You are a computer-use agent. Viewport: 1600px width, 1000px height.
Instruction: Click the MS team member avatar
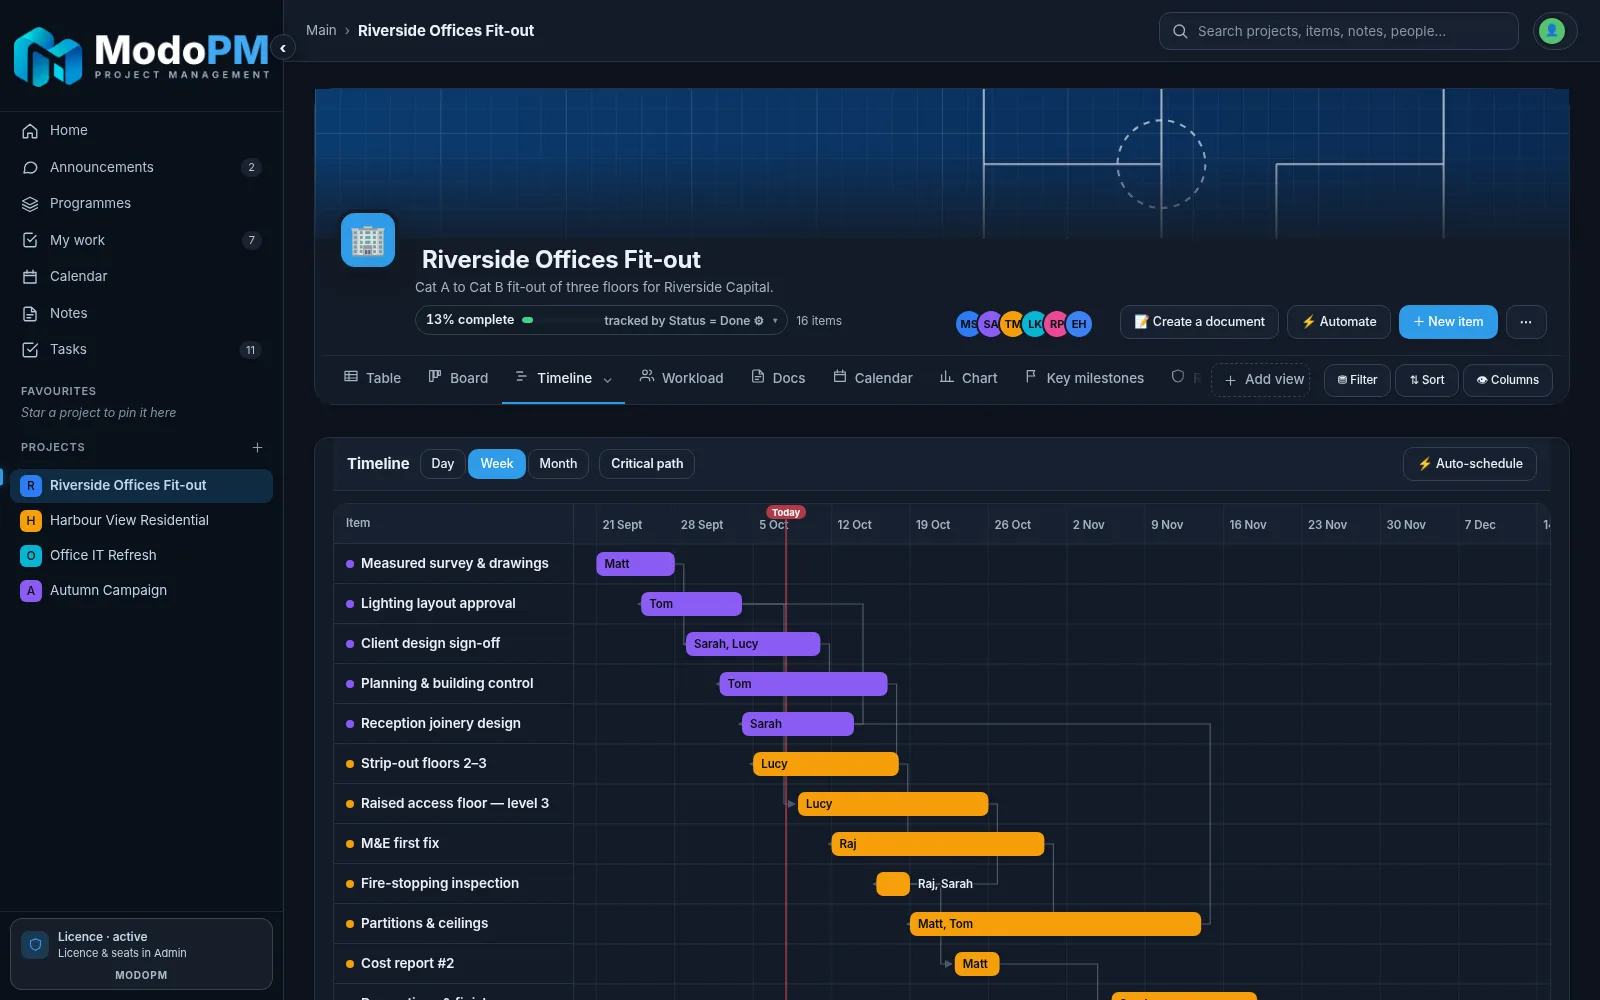[x=968, y=324]
